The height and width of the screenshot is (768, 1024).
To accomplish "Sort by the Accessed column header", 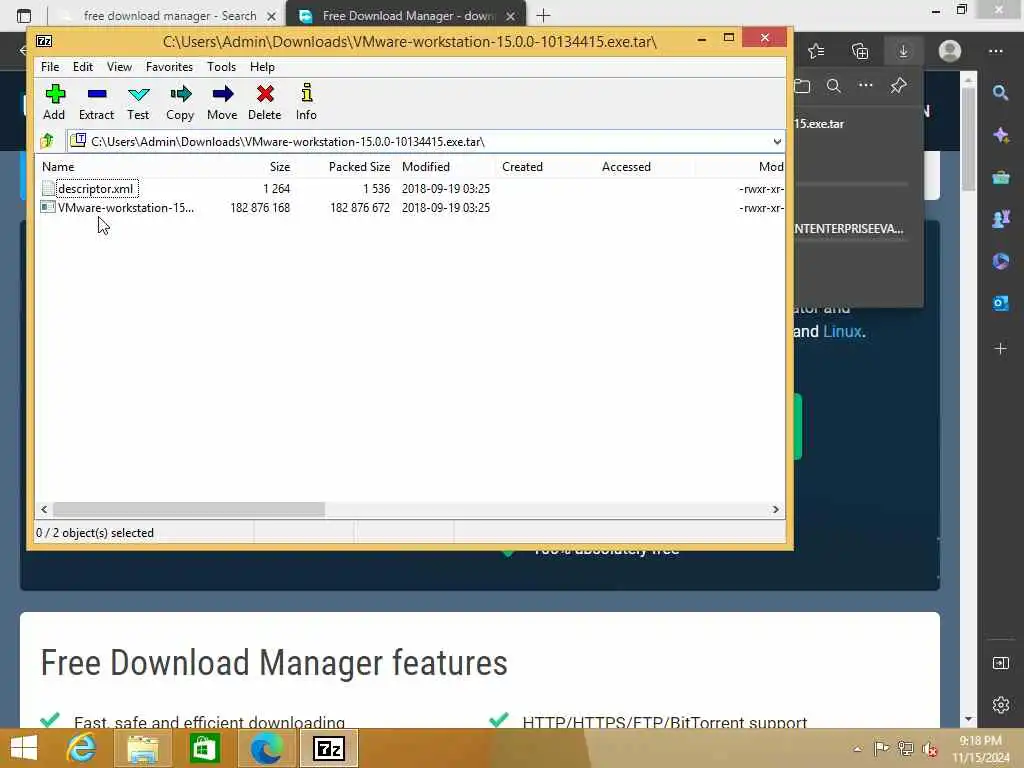I will 626,167.
